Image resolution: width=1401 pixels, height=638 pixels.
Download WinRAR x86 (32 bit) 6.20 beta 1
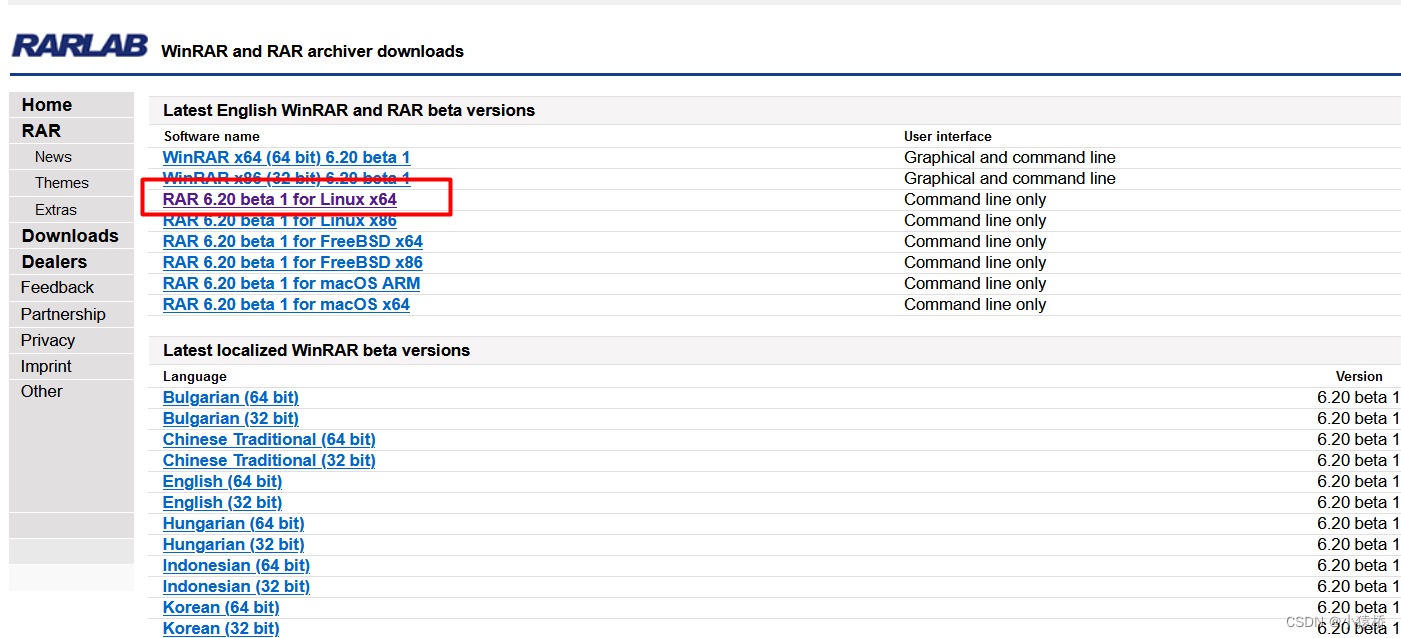(286, 179)
